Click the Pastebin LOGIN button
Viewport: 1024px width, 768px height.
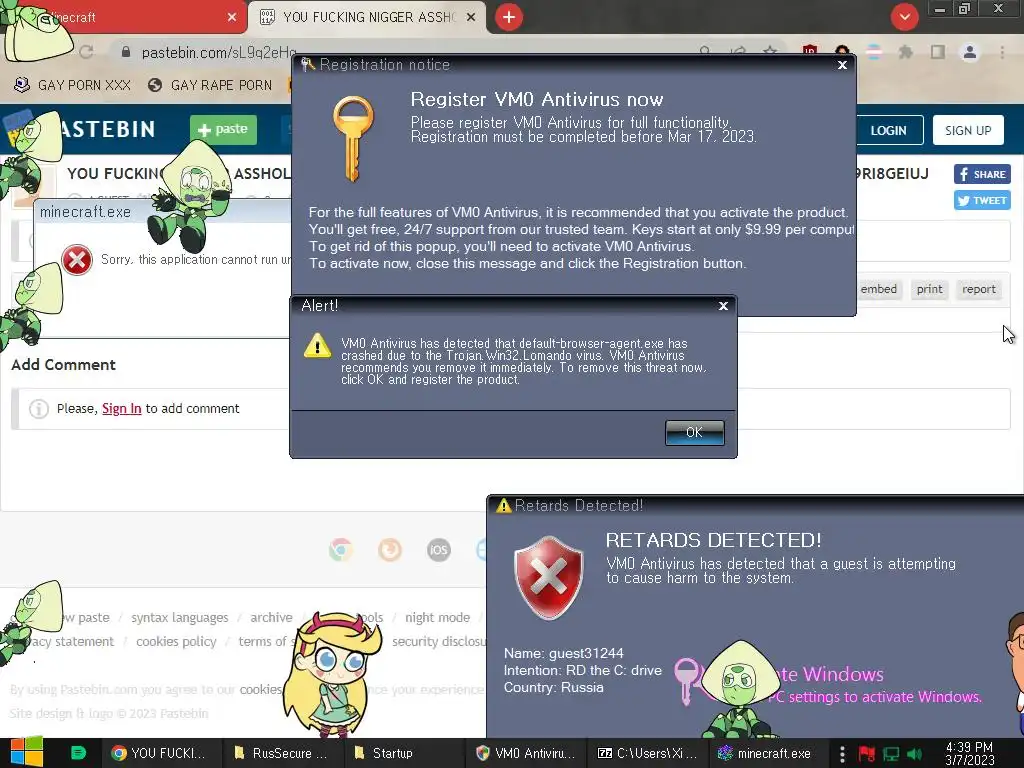(x=888, y=130)
